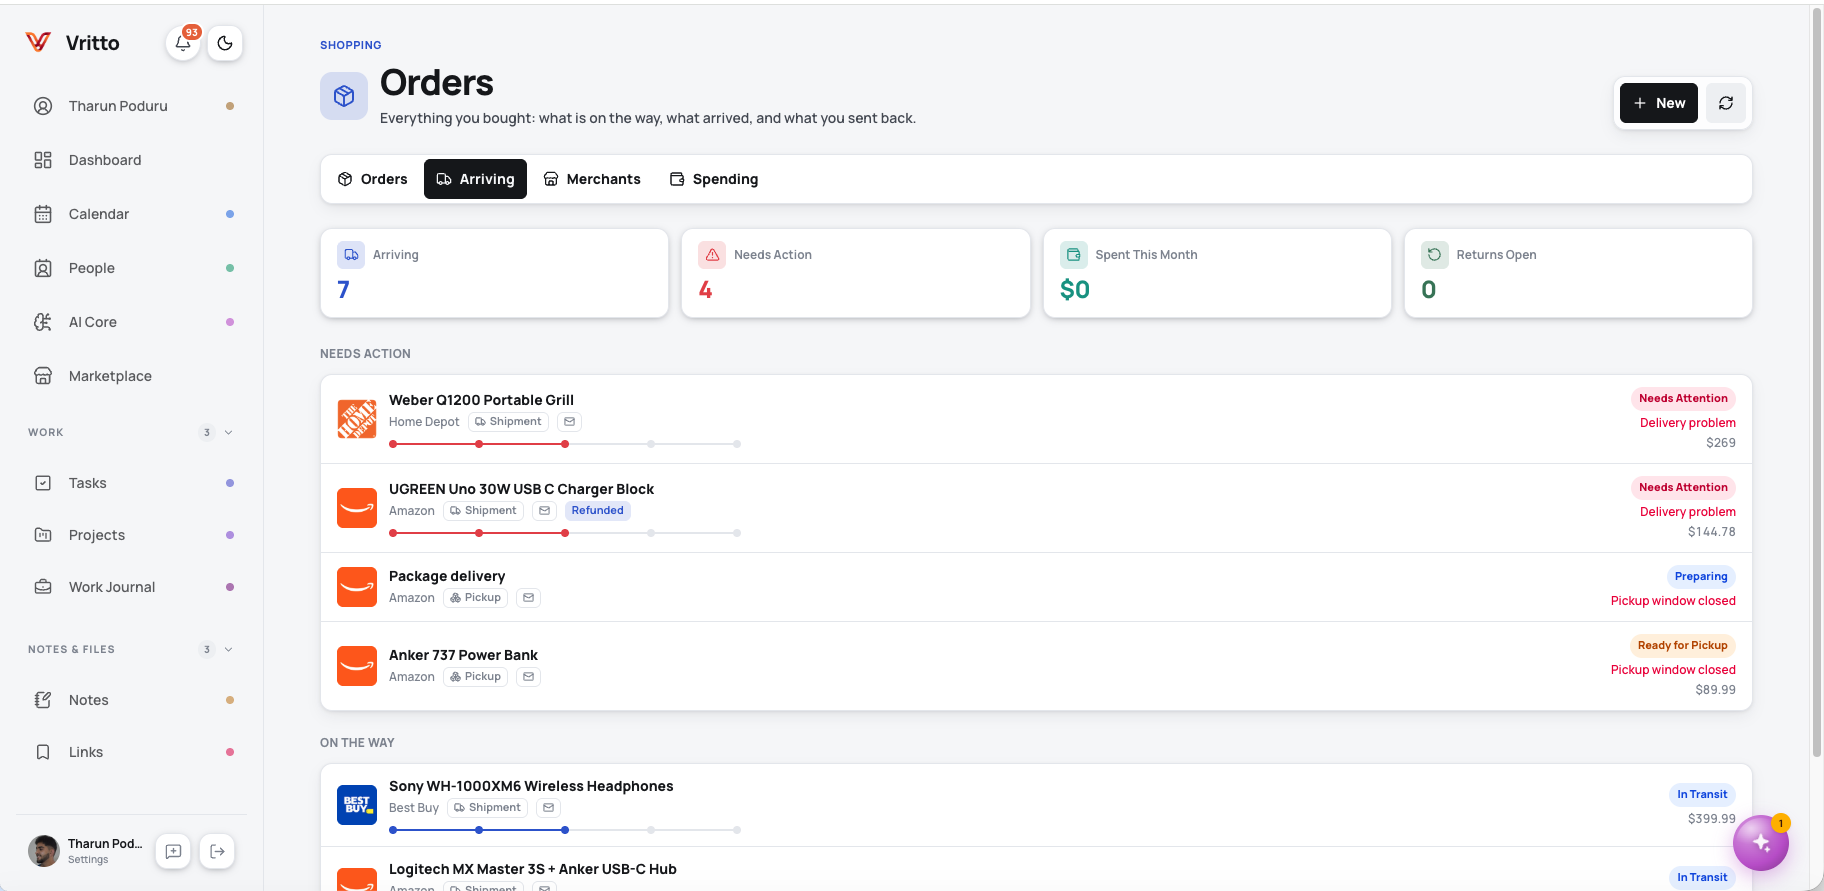The width and height of the screenshot is (1824, 891).
Task: Open the notifications bell
Action: 183,43
